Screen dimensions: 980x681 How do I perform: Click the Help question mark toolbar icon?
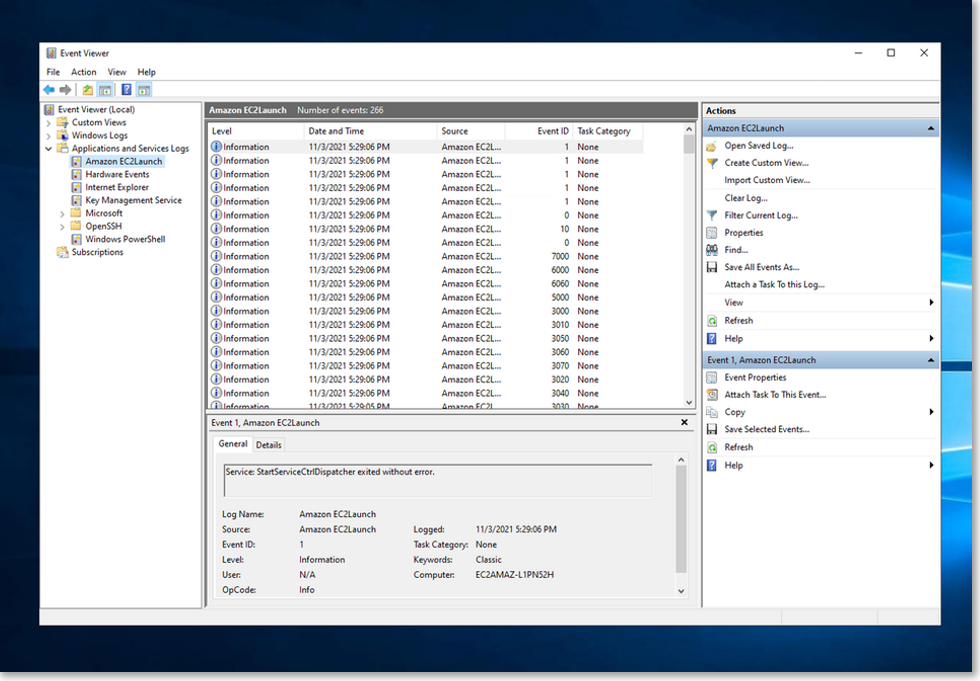[x=126, y=89]
